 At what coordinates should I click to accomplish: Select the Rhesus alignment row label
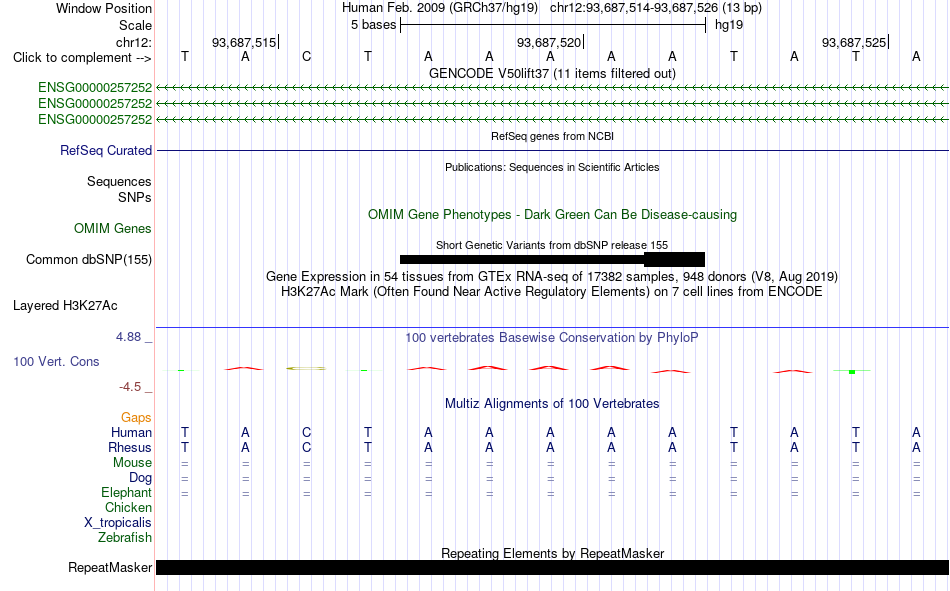tap(130, 447)
